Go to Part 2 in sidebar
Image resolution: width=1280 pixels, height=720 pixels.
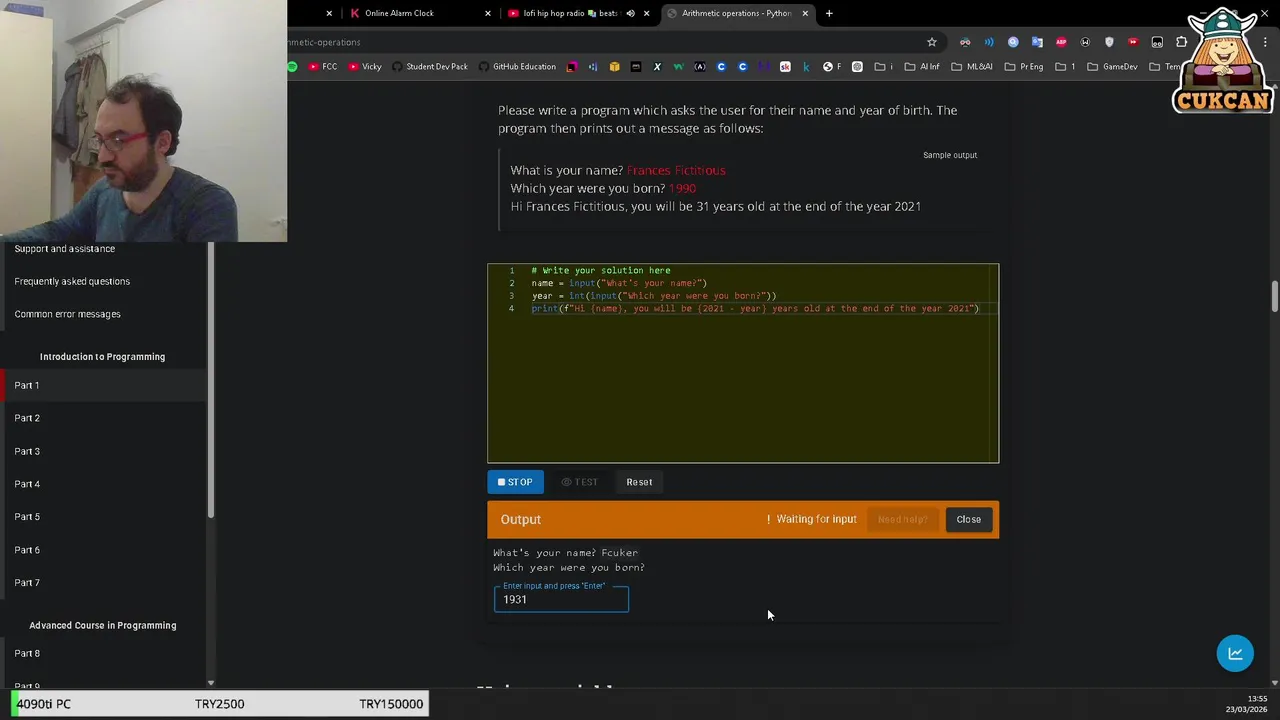(27, 418)
